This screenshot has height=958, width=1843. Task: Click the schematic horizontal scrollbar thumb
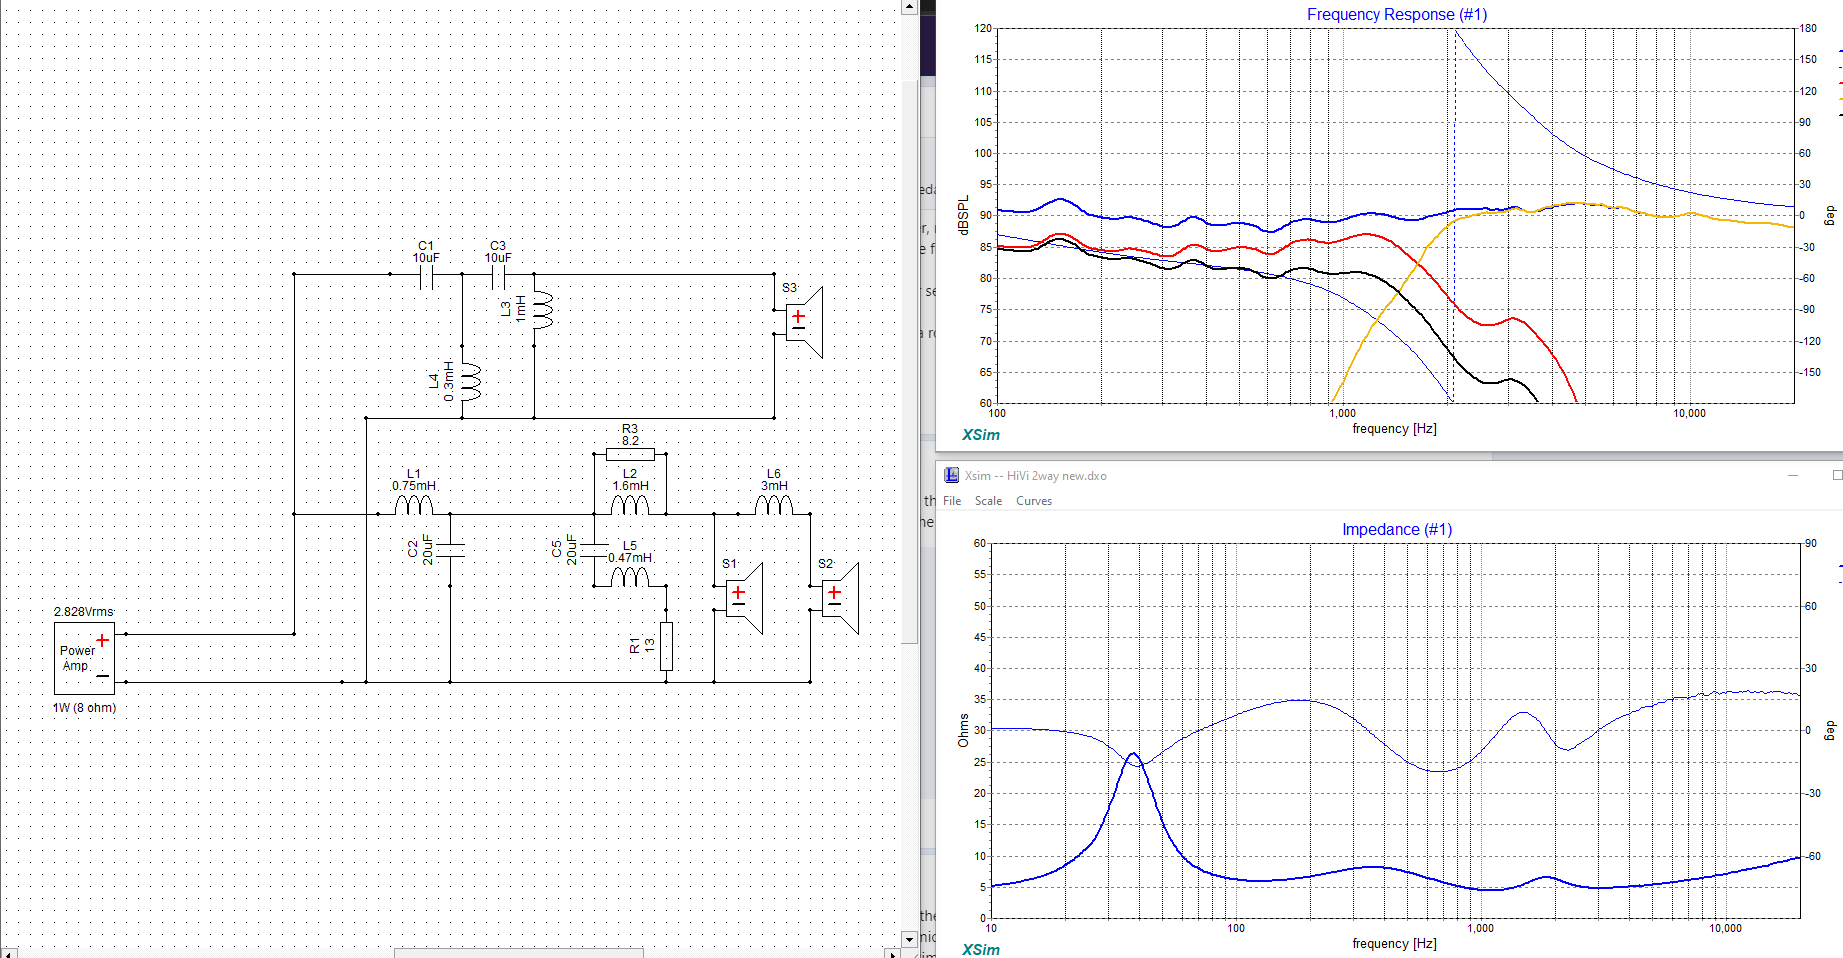pyautogui.click(x=518, y=953)
